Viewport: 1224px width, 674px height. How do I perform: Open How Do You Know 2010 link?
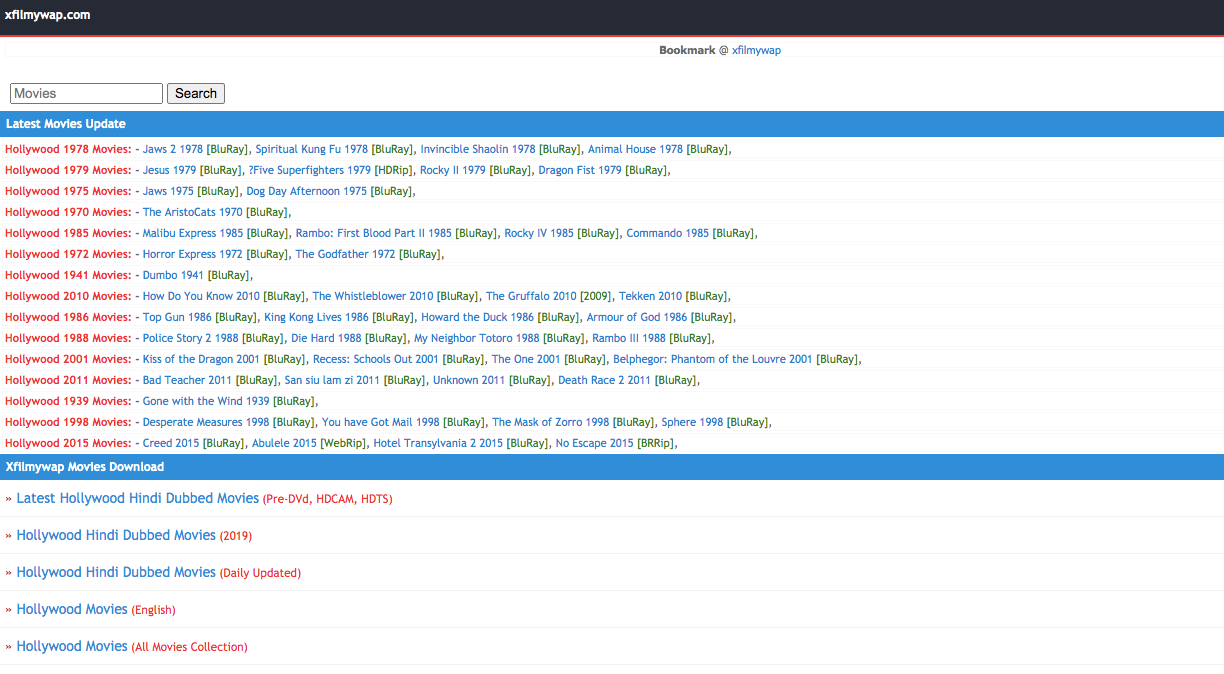(x=201, y=296)
